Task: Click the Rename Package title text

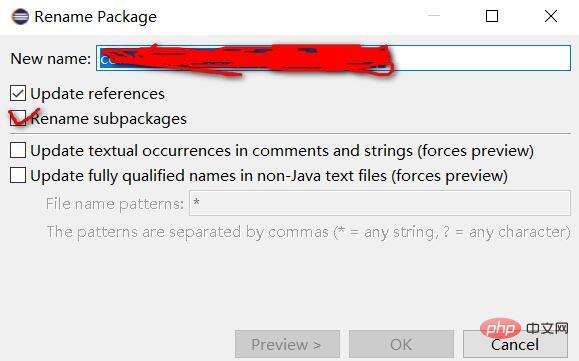Action: [95, 17]
